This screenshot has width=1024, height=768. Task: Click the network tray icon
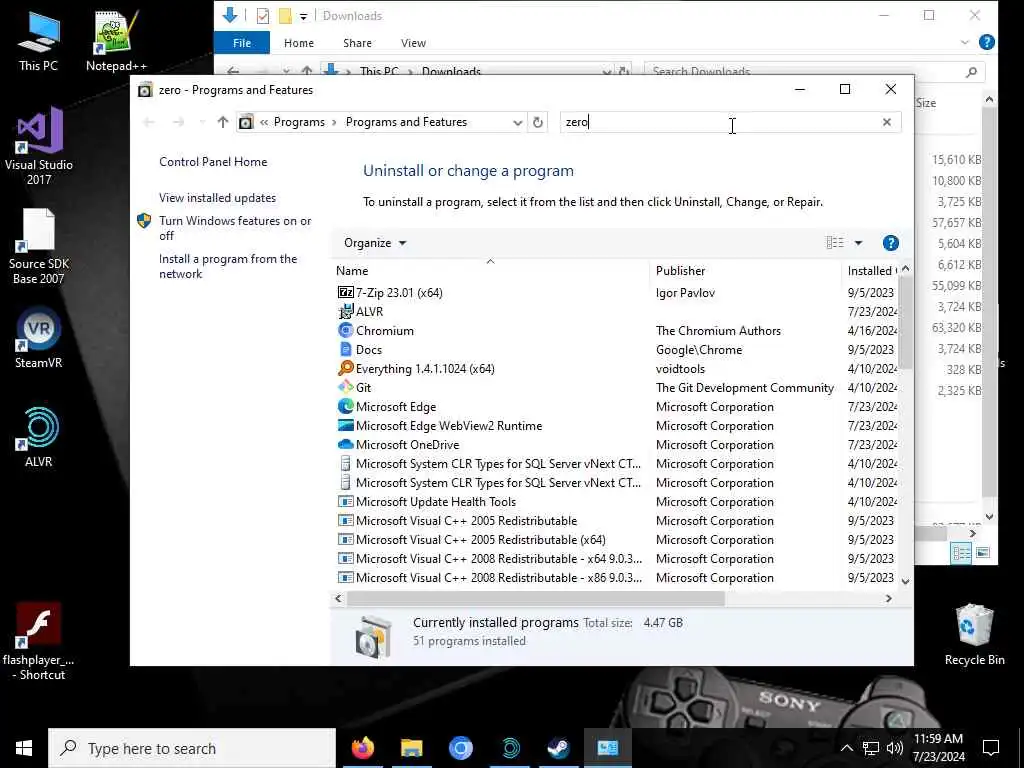click(871, 748)
